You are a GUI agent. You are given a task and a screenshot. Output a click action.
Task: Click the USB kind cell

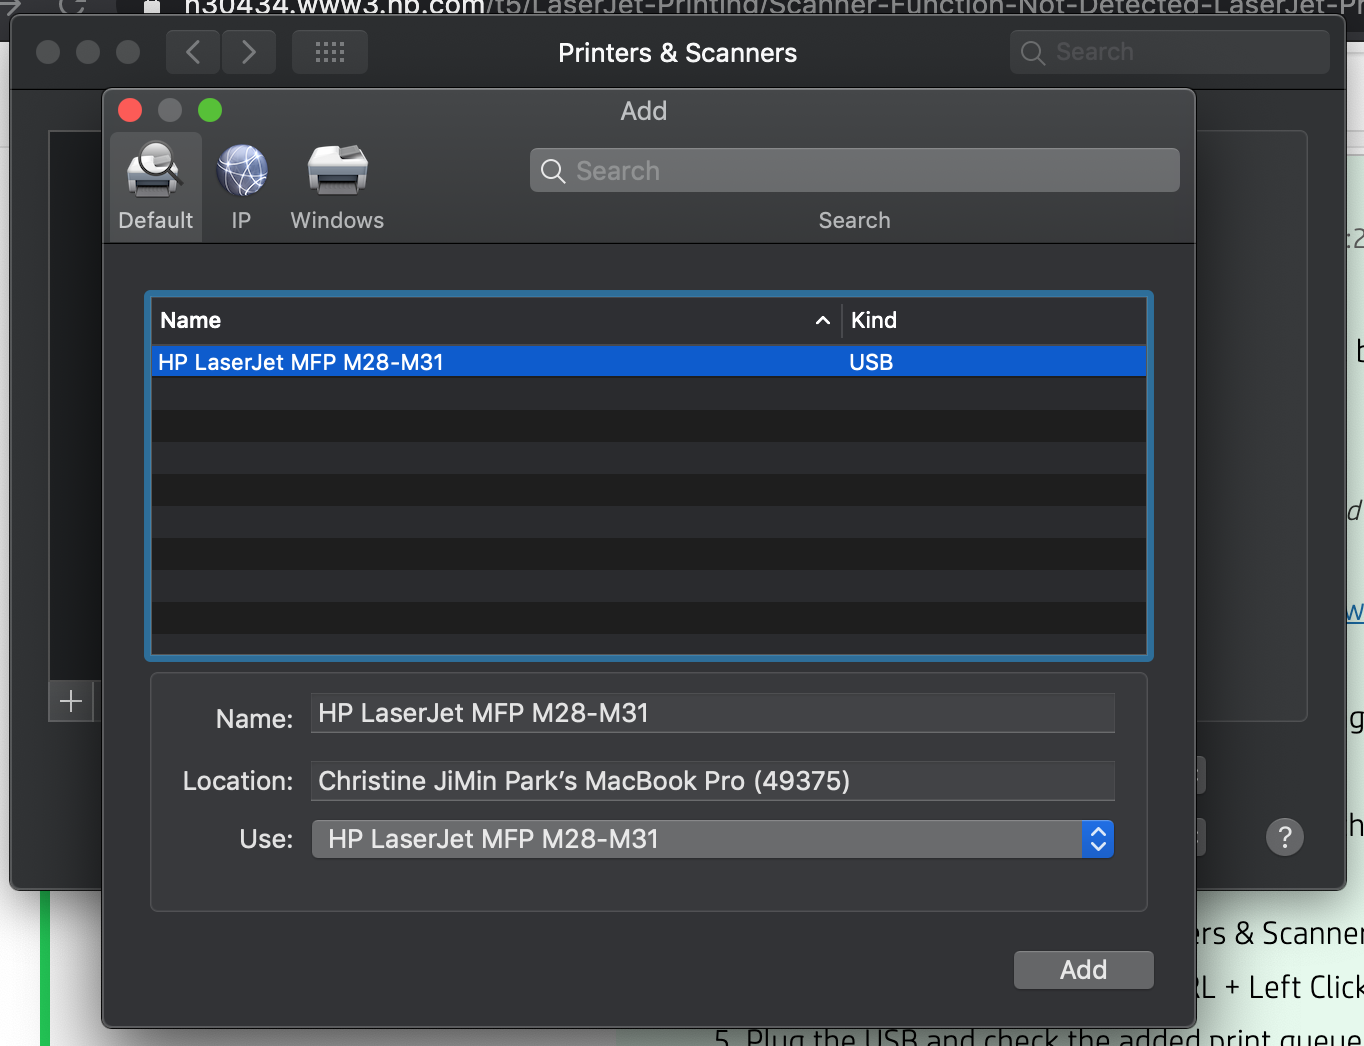tap(871, 362)
